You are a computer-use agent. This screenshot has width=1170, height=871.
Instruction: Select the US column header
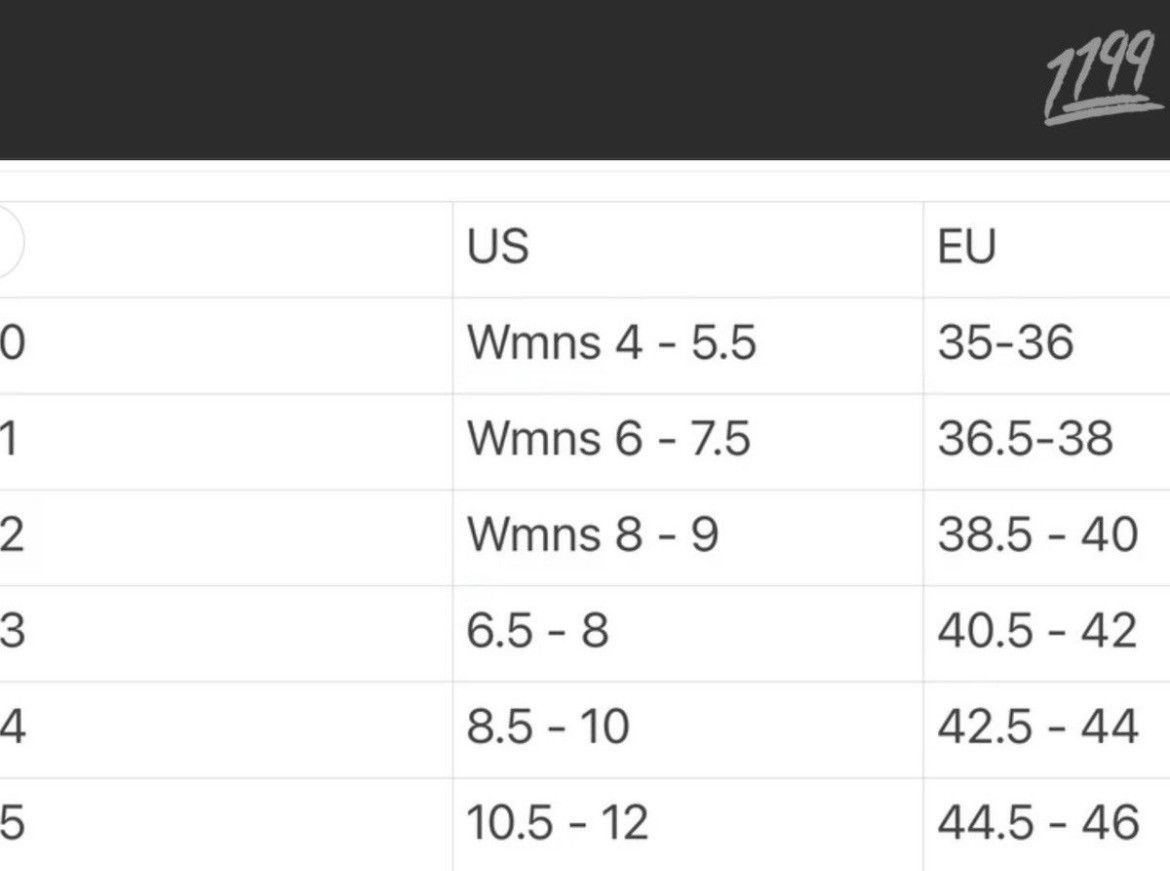[497, 246]
